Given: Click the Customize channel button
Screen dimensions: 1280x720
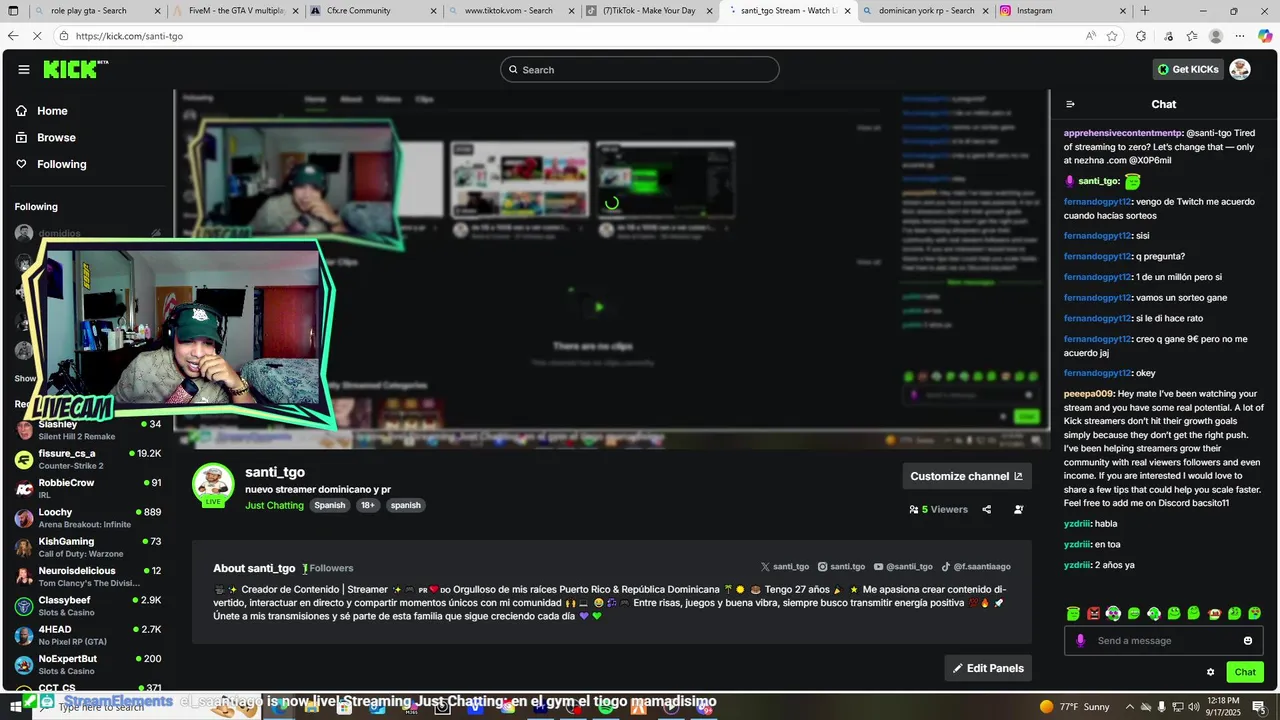Looking at the screenshot, I should tap(966, 476).
